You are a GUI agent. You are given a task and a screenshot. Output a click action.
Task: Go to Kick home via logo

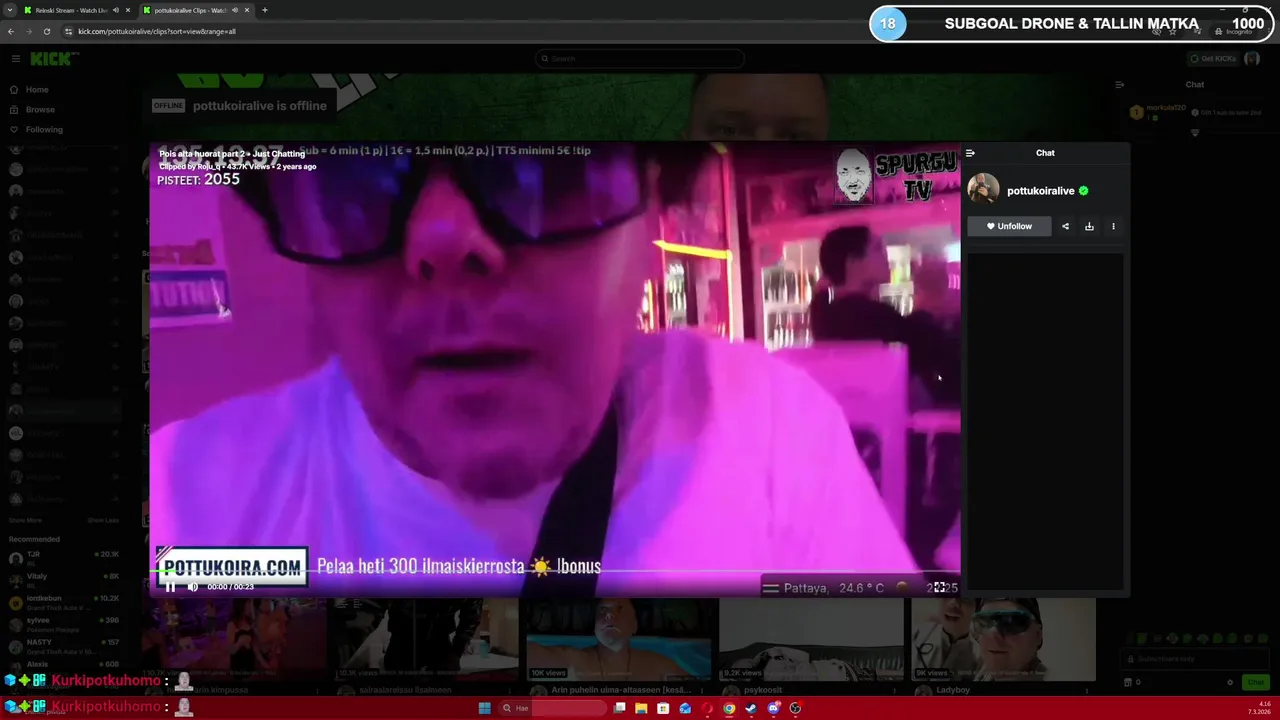click(51, 59)
